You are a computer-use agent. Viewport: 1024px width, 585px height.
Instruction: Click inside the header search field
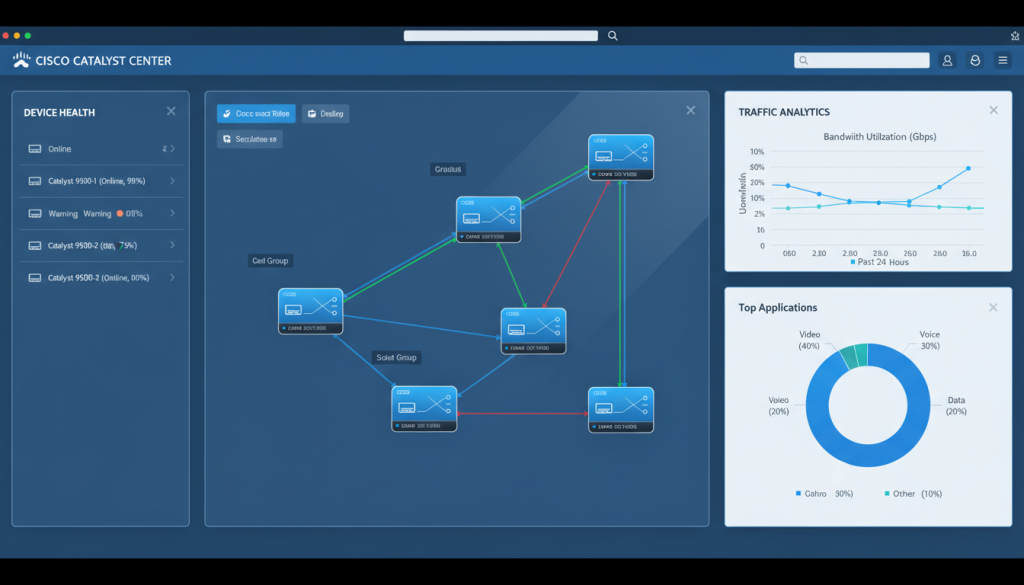coord(861,60)
